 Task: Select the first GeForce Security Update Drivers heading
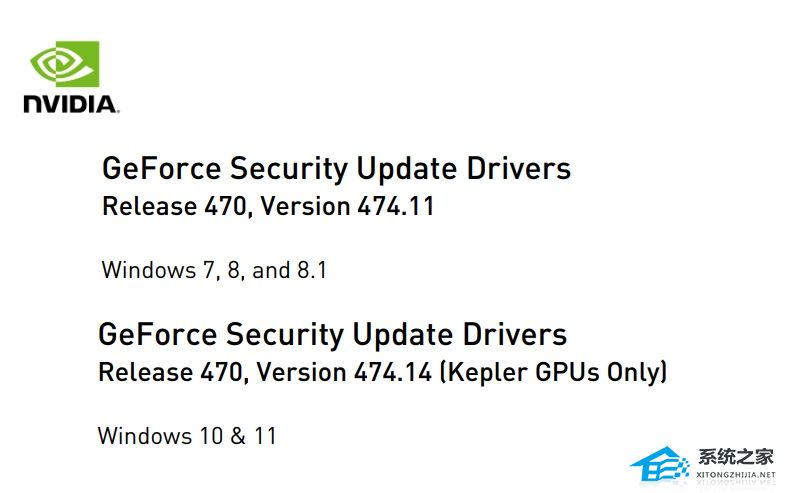pyautogui.click(x=337, y=168)
